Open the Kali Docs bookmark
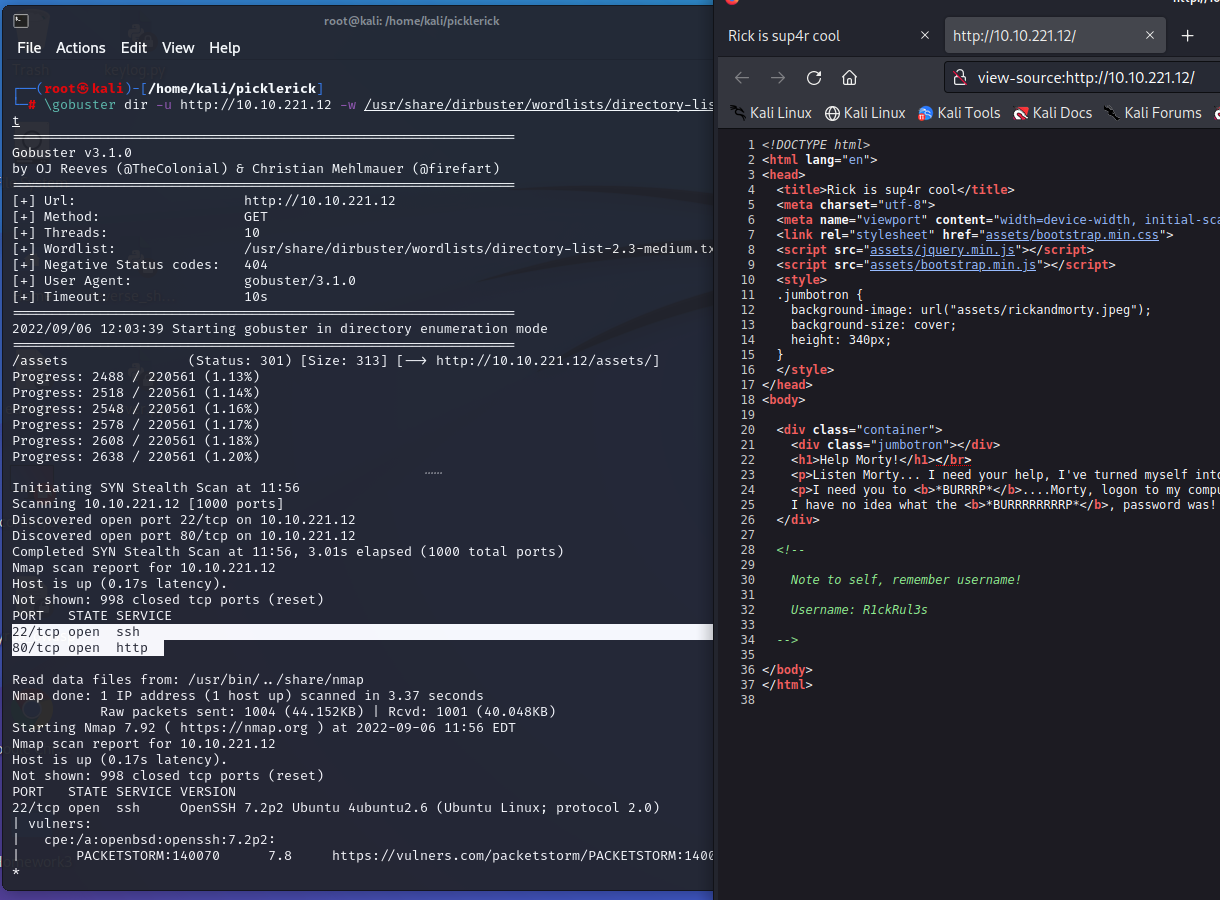 point(1052,113)
